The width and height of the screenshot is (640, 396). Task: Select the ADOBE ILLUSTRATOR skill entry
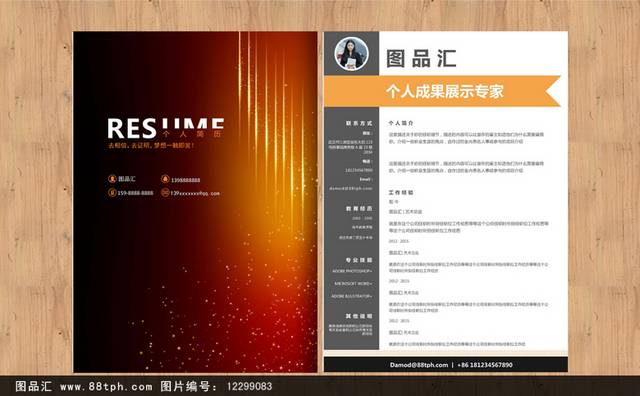351,296
